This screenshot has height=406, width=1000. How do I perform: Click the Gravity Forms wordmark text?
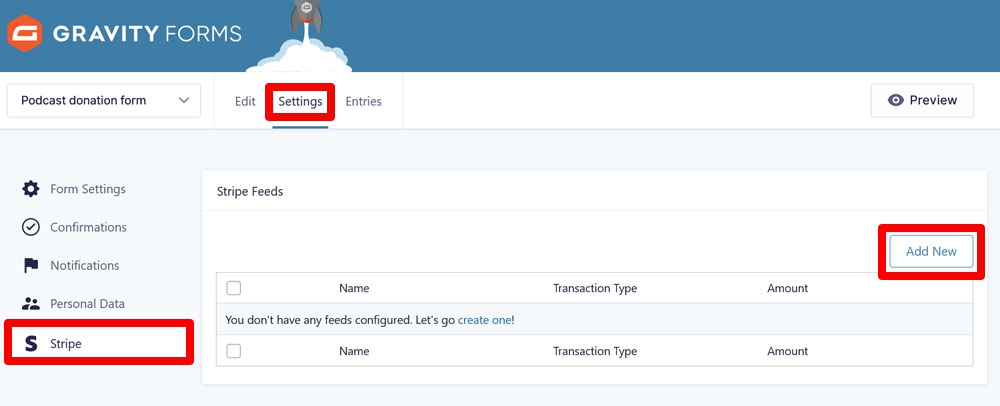pyautogui.click(x=147, y=33)
